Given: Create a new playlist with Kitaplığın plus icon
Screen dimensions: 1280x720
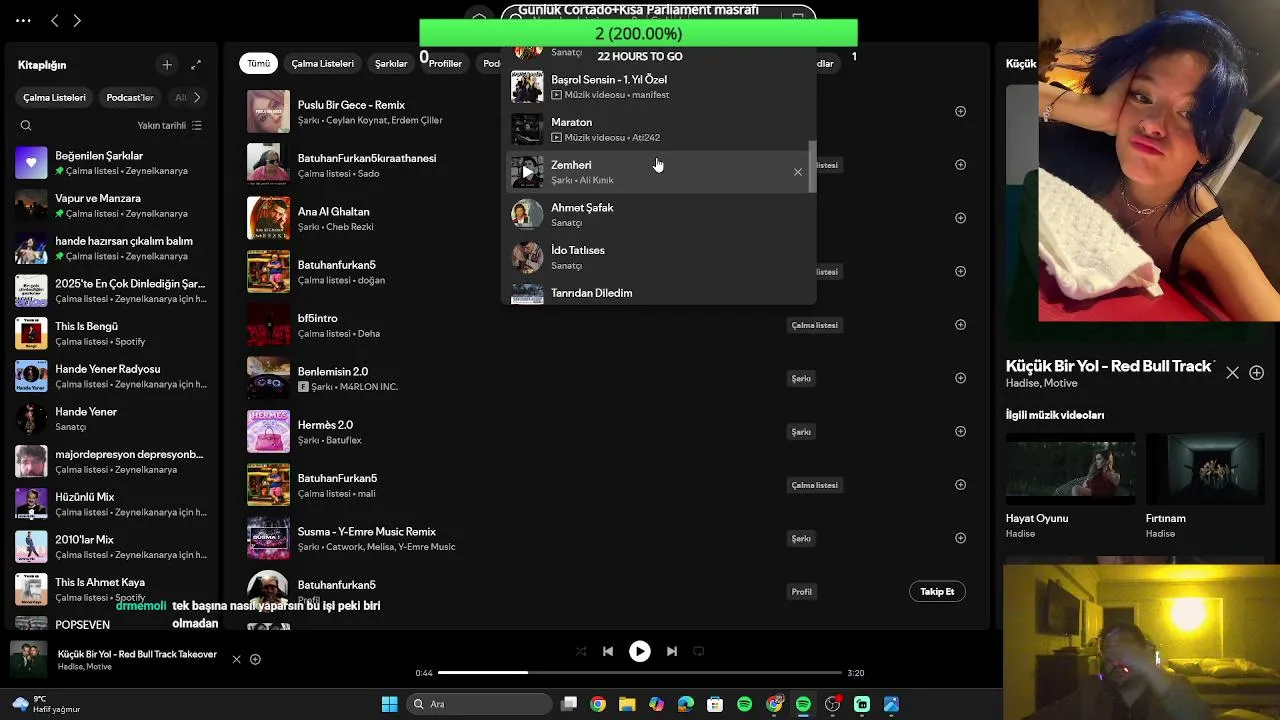Looking at the screenshot, I should (167, 65).
